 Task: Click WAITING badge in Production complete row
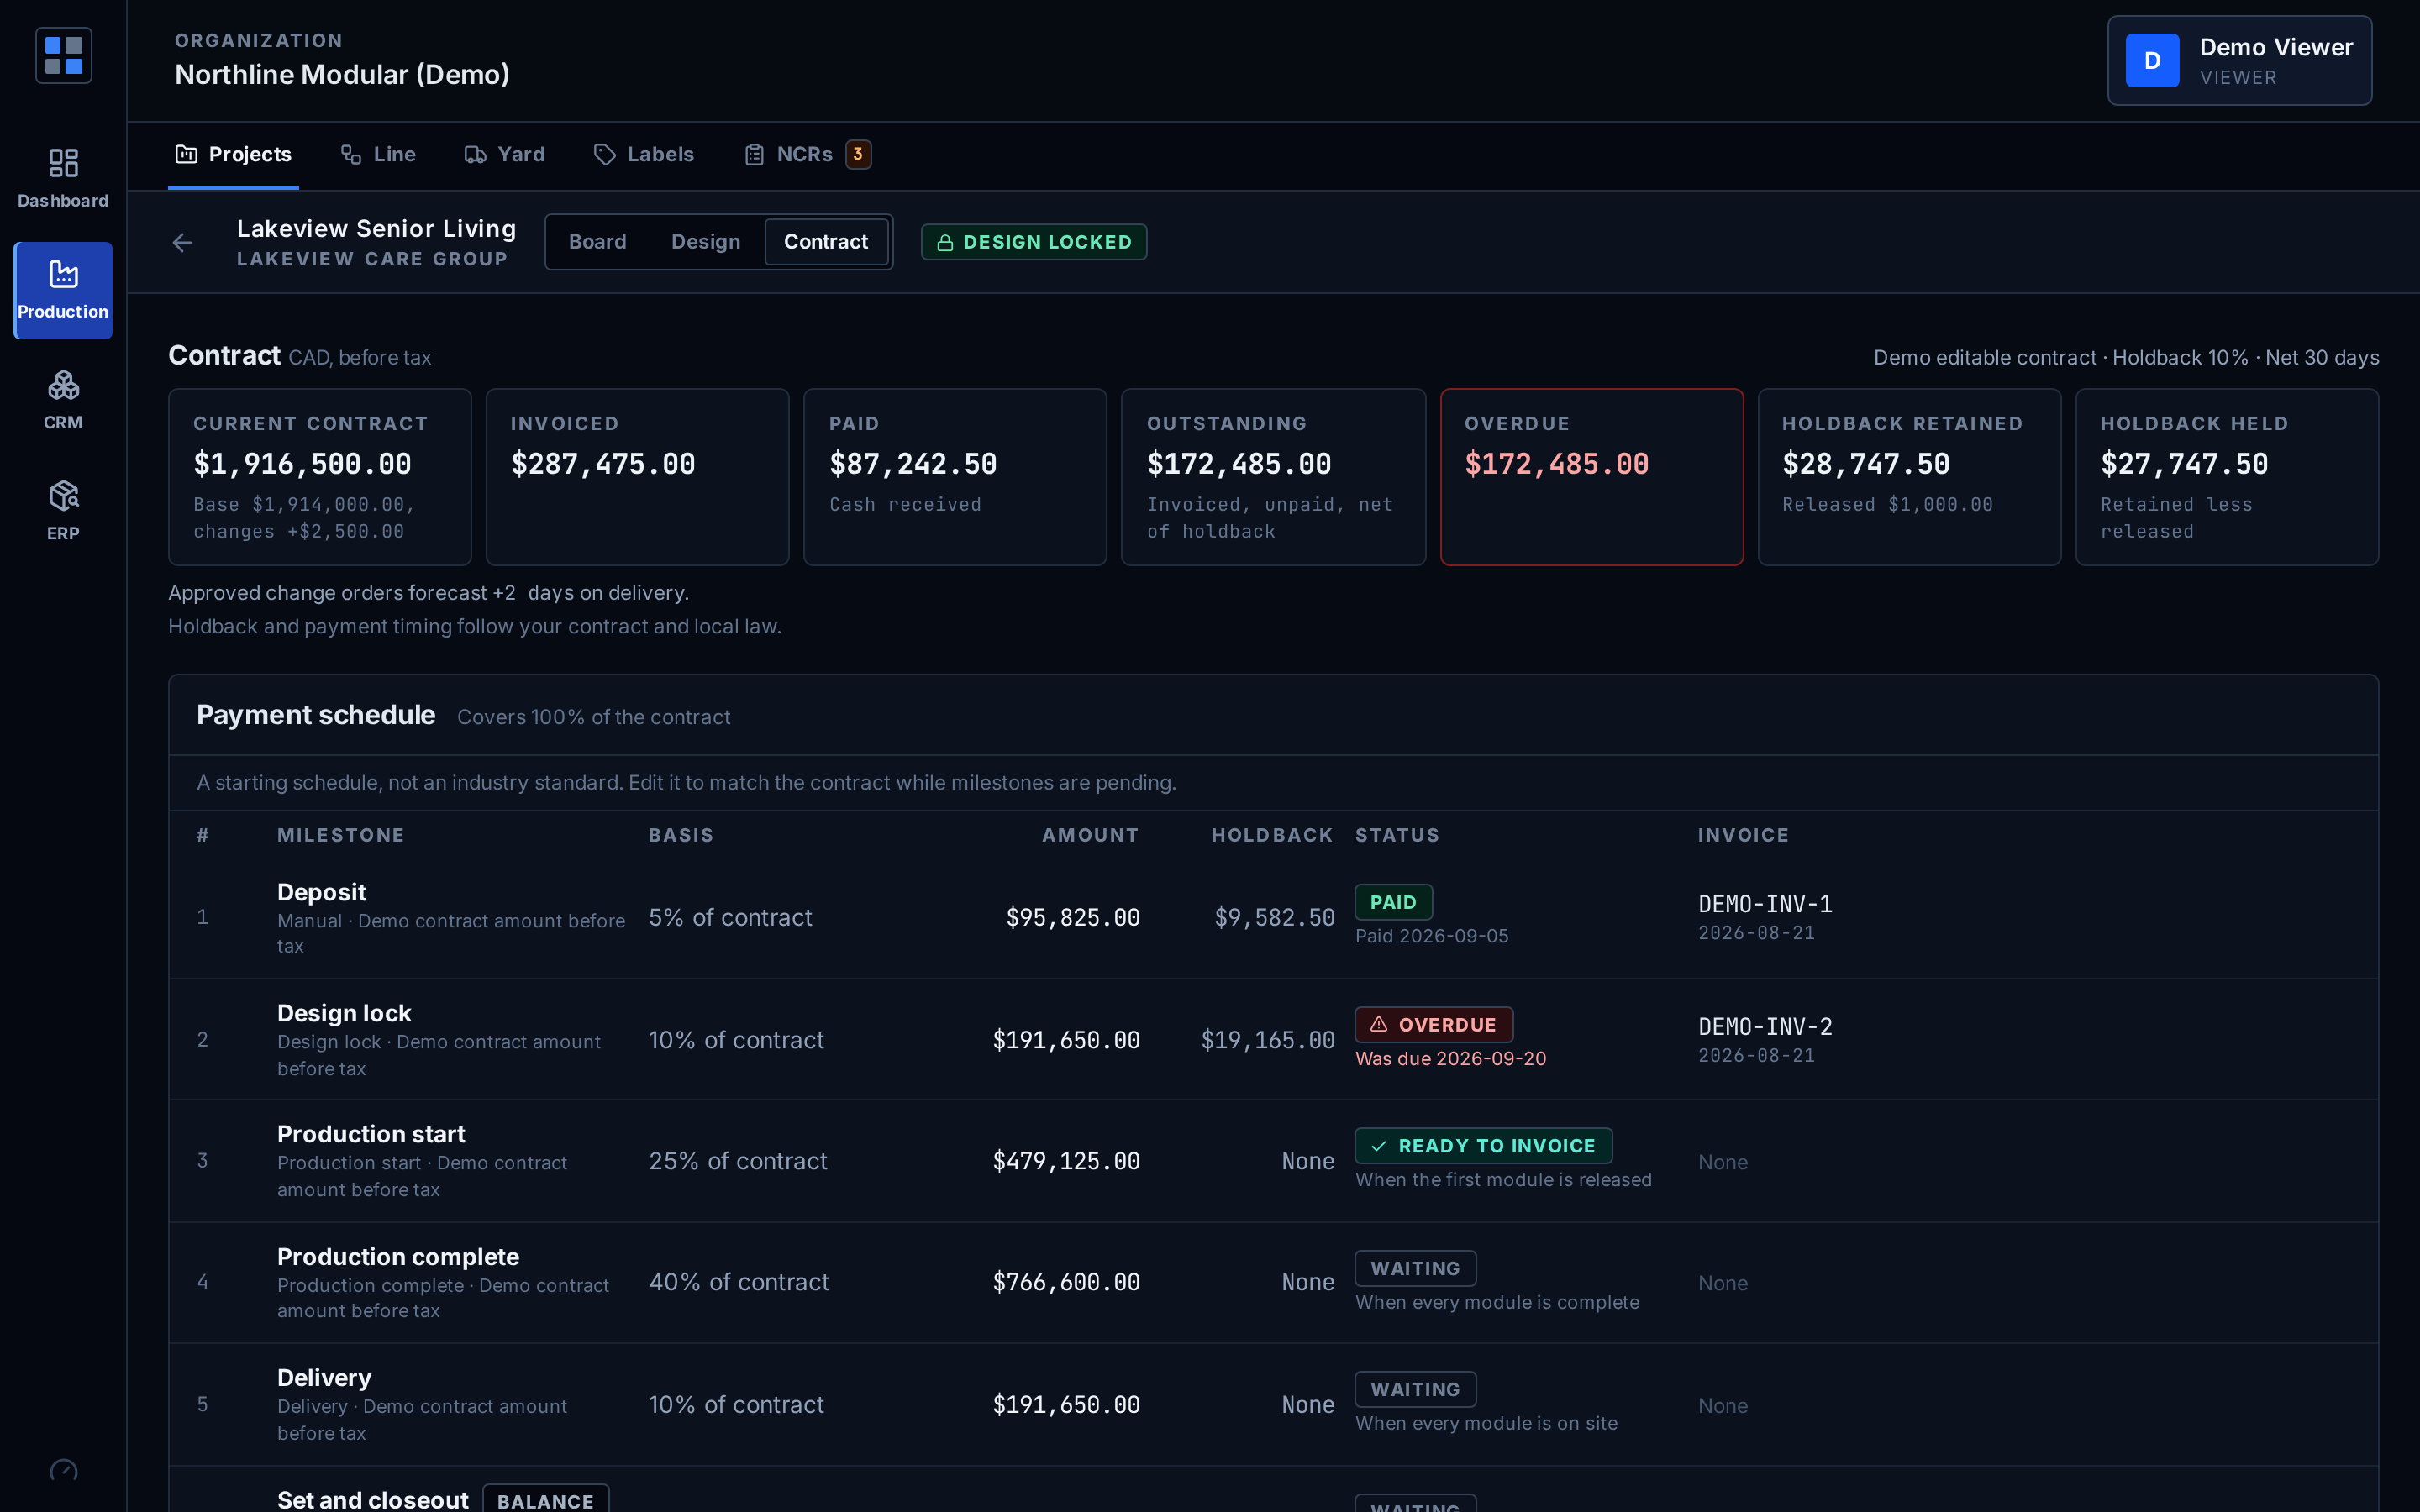click(1415, 1268)
